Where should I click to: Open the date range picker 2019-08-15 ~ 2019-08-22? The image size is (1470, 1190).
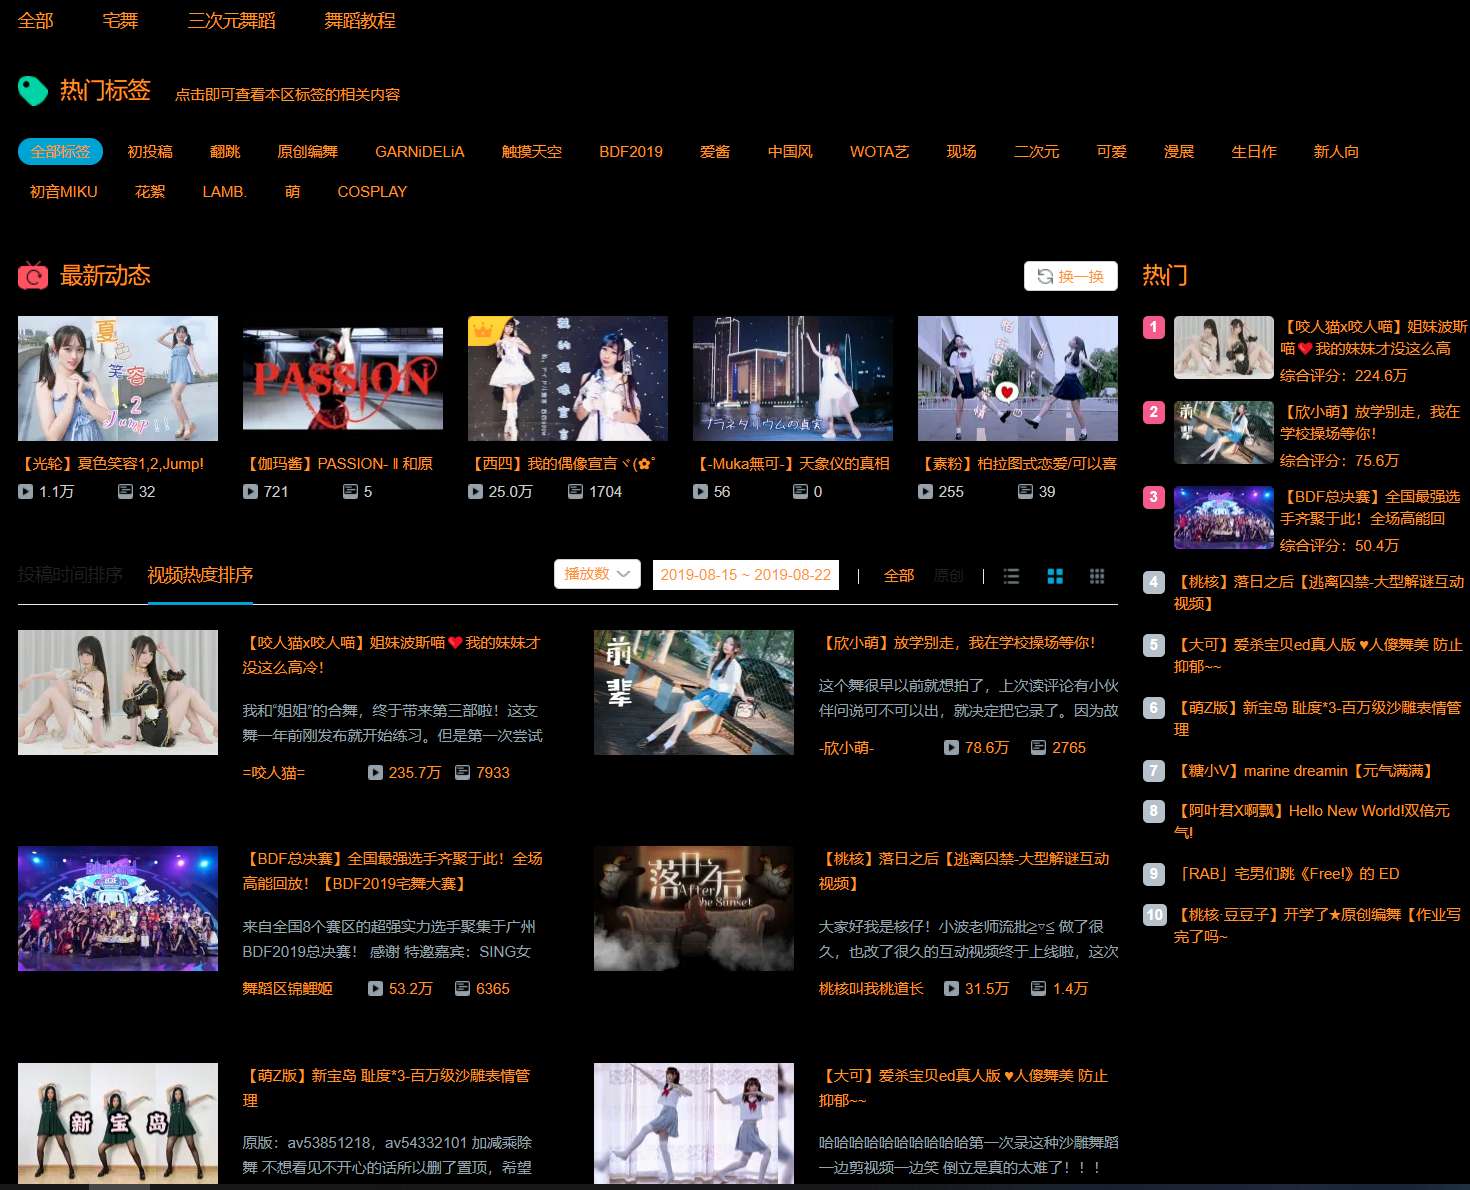tap(745, 574)
